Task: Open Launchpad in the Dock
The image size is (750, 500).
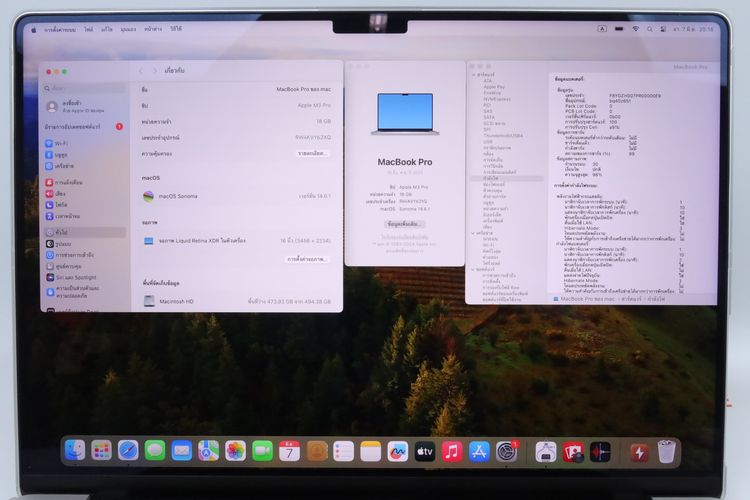Action: 101,451
